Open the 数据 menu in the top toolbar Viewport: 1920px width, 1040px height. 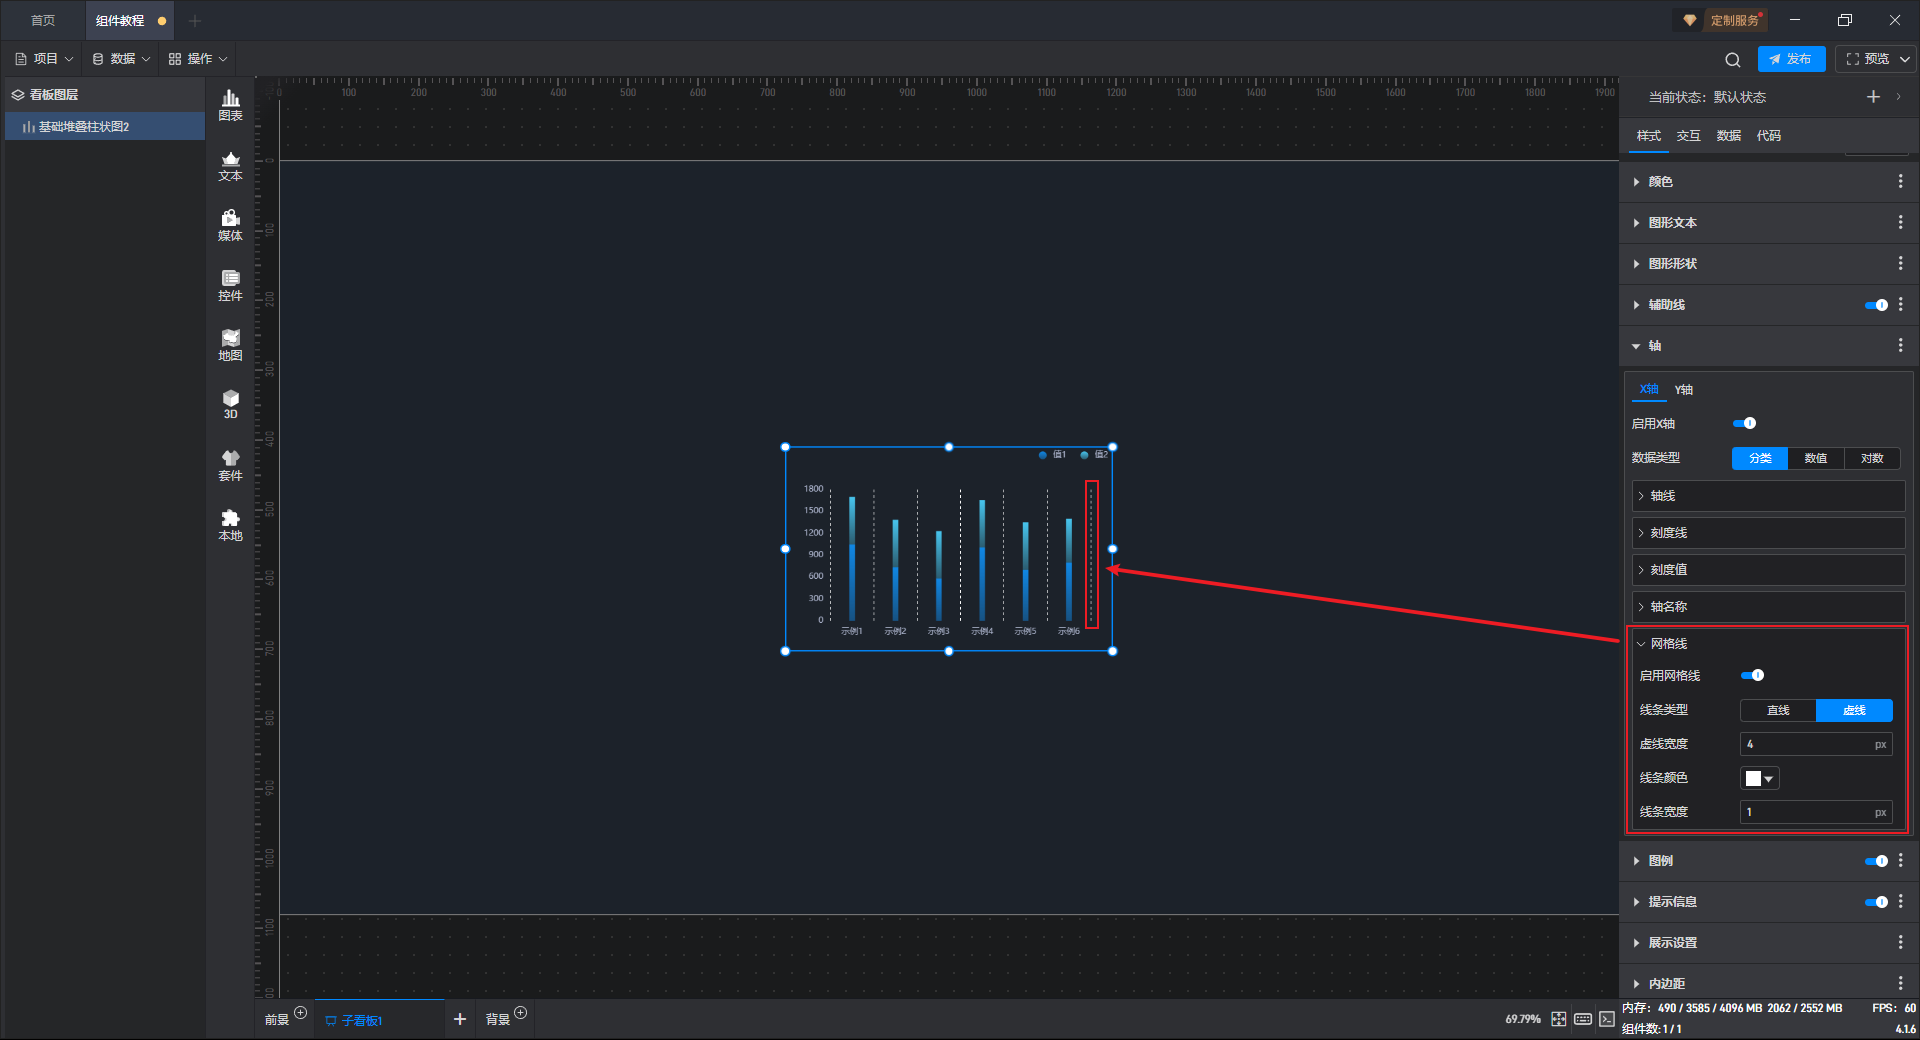(x=121, y=59)
